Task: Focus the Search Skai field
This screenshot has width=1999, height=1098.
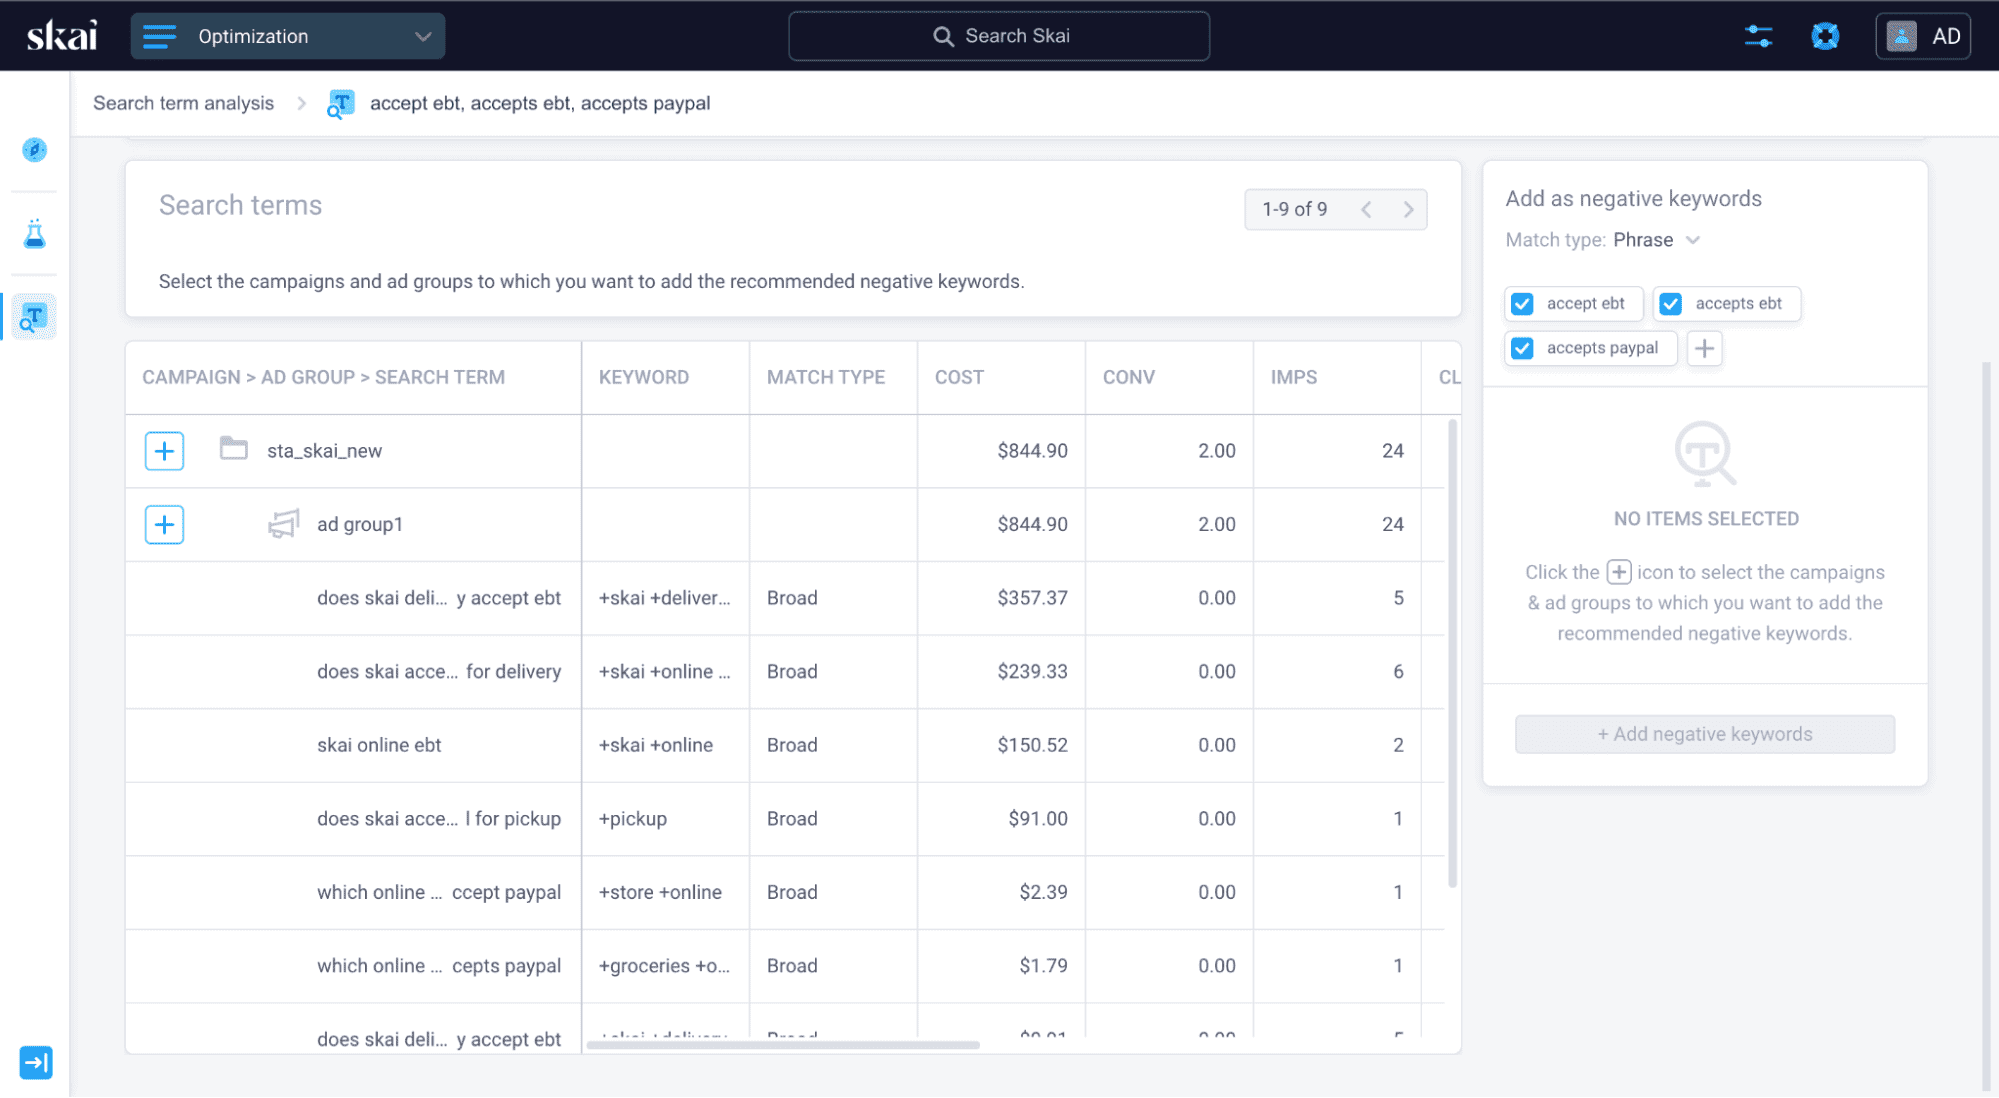Action: coord(999,36)
